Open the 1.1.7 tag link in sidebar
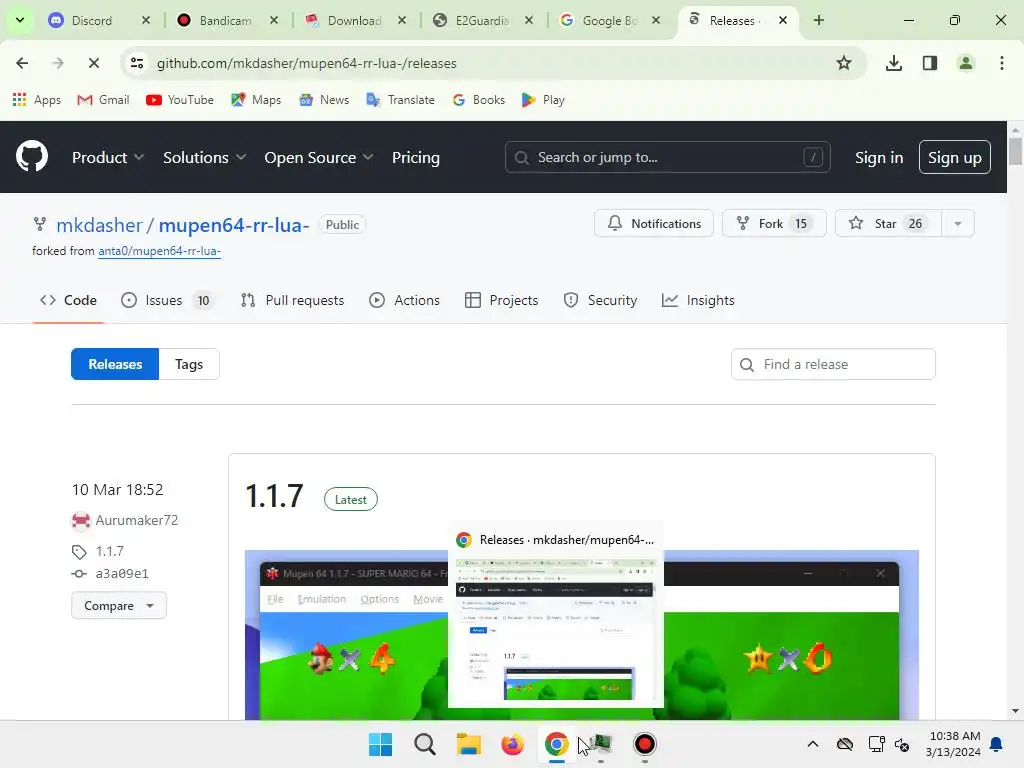 (109, 551)
